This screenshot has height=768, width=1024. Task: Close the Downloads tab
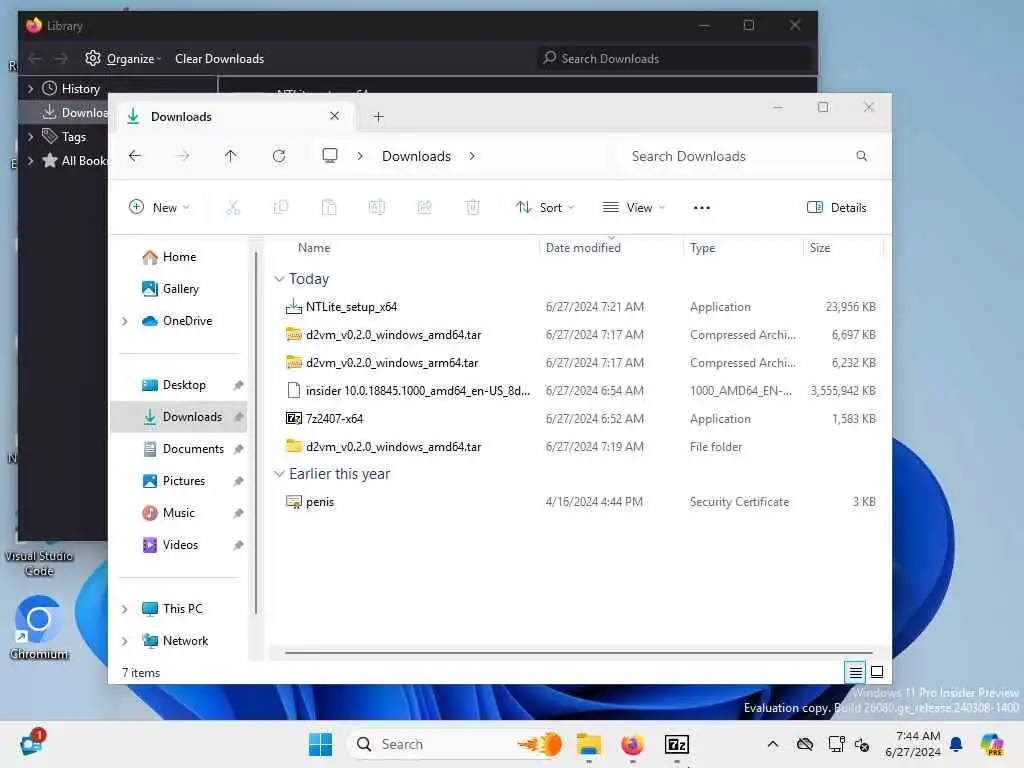pyautogui.click(x=334, y=116)
